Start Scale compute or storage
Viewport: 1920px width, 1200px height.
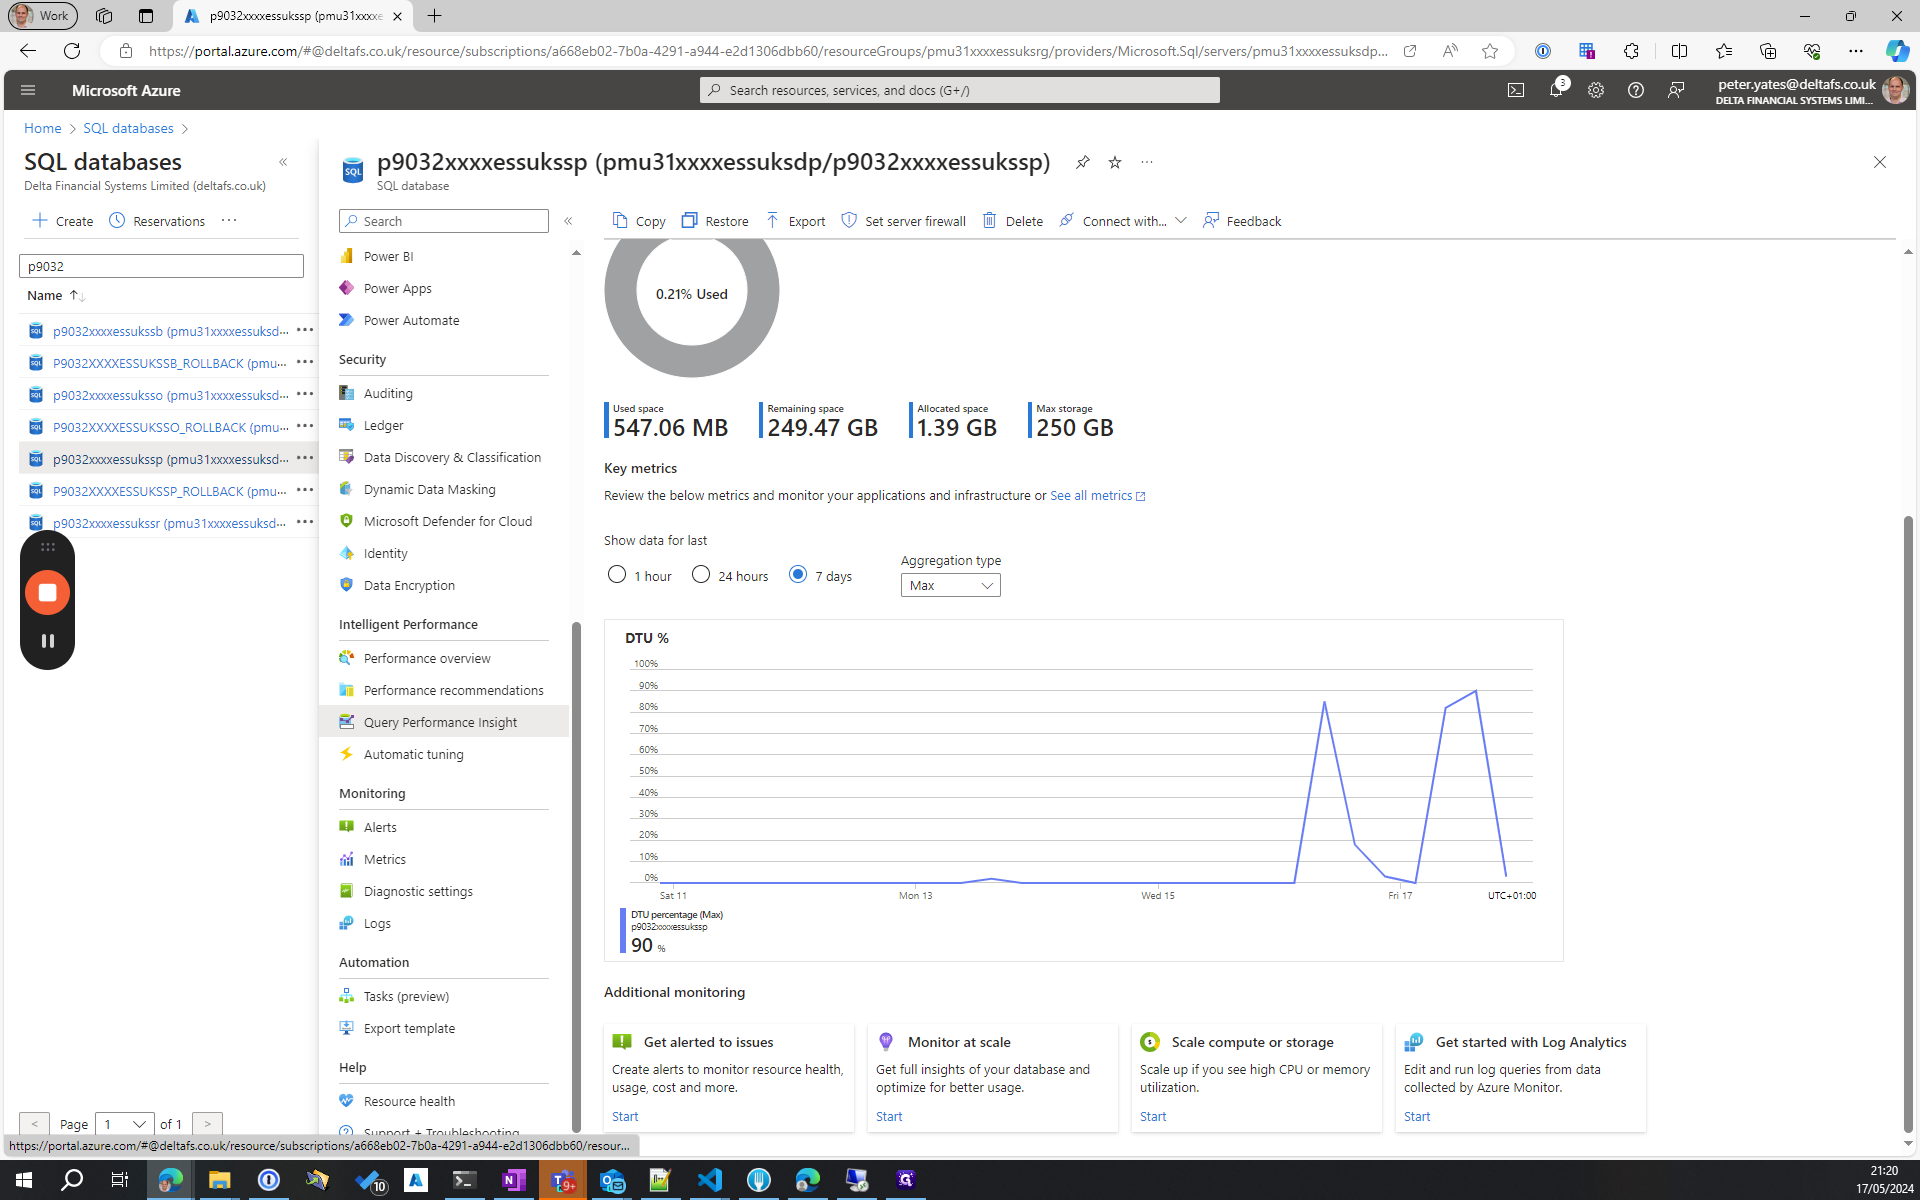[x=1153, y=1116]
